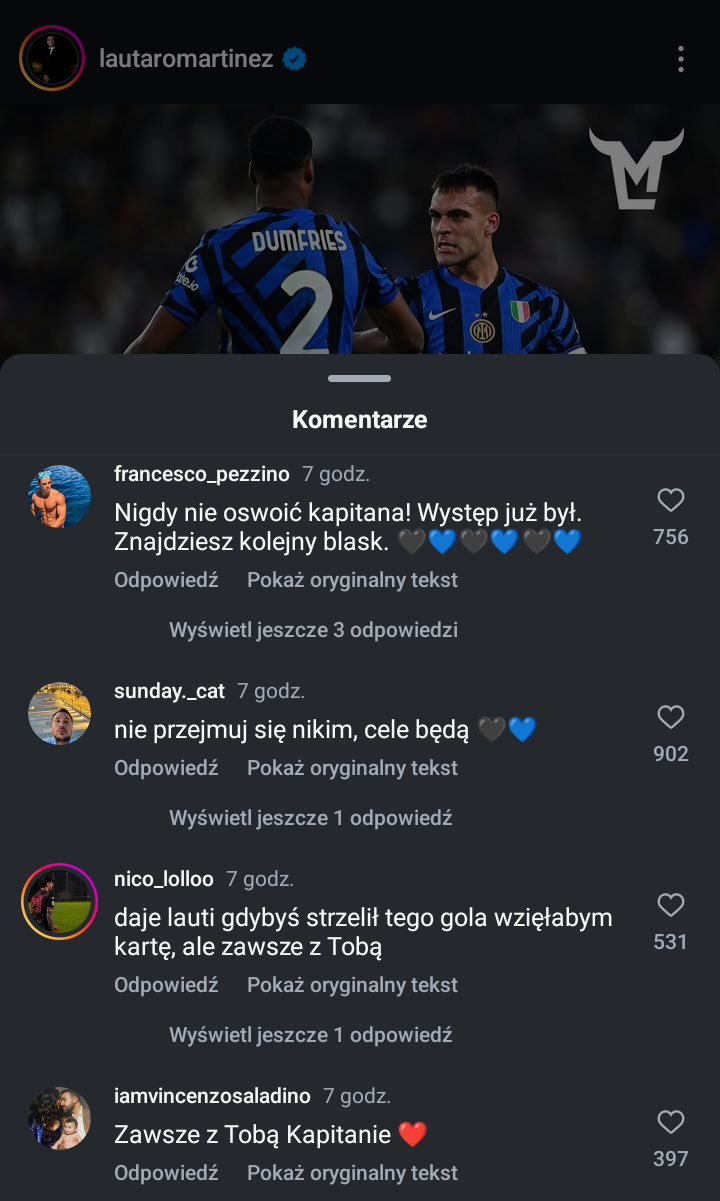Viewport: 720px width, 1201px height.
Task: Like nico_lolloo's comment with the heart
Action: click(x=670, y=905)
